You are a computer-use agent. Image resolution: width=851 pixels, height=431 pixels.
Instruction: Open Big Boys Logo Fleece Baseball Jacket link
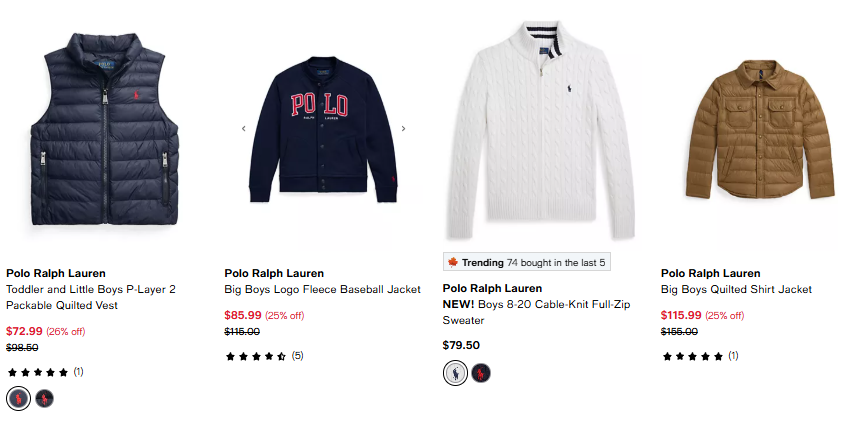pos(322,289)
